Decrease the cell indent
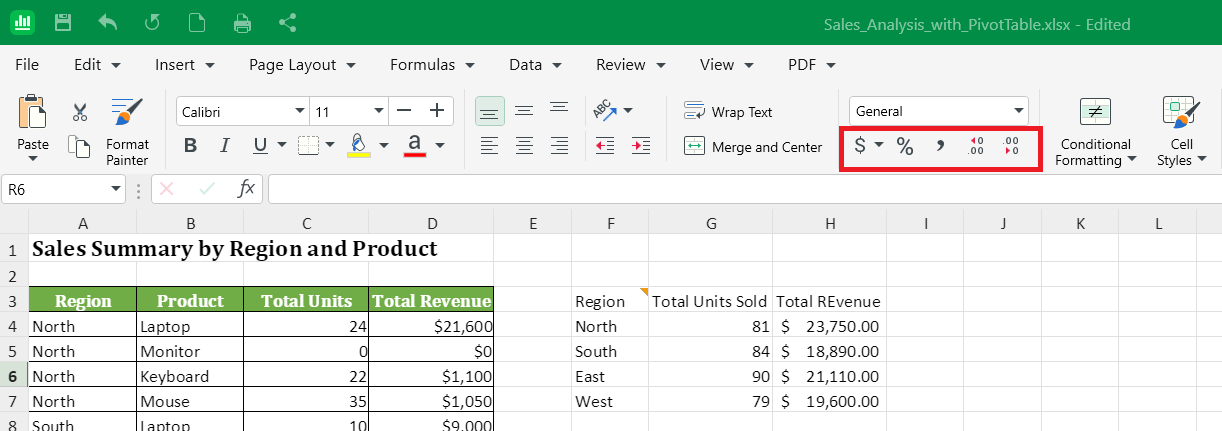Image resolution: width=1222 pixels, height=431 pixels. pyautogui.click(x=605, y=146)
